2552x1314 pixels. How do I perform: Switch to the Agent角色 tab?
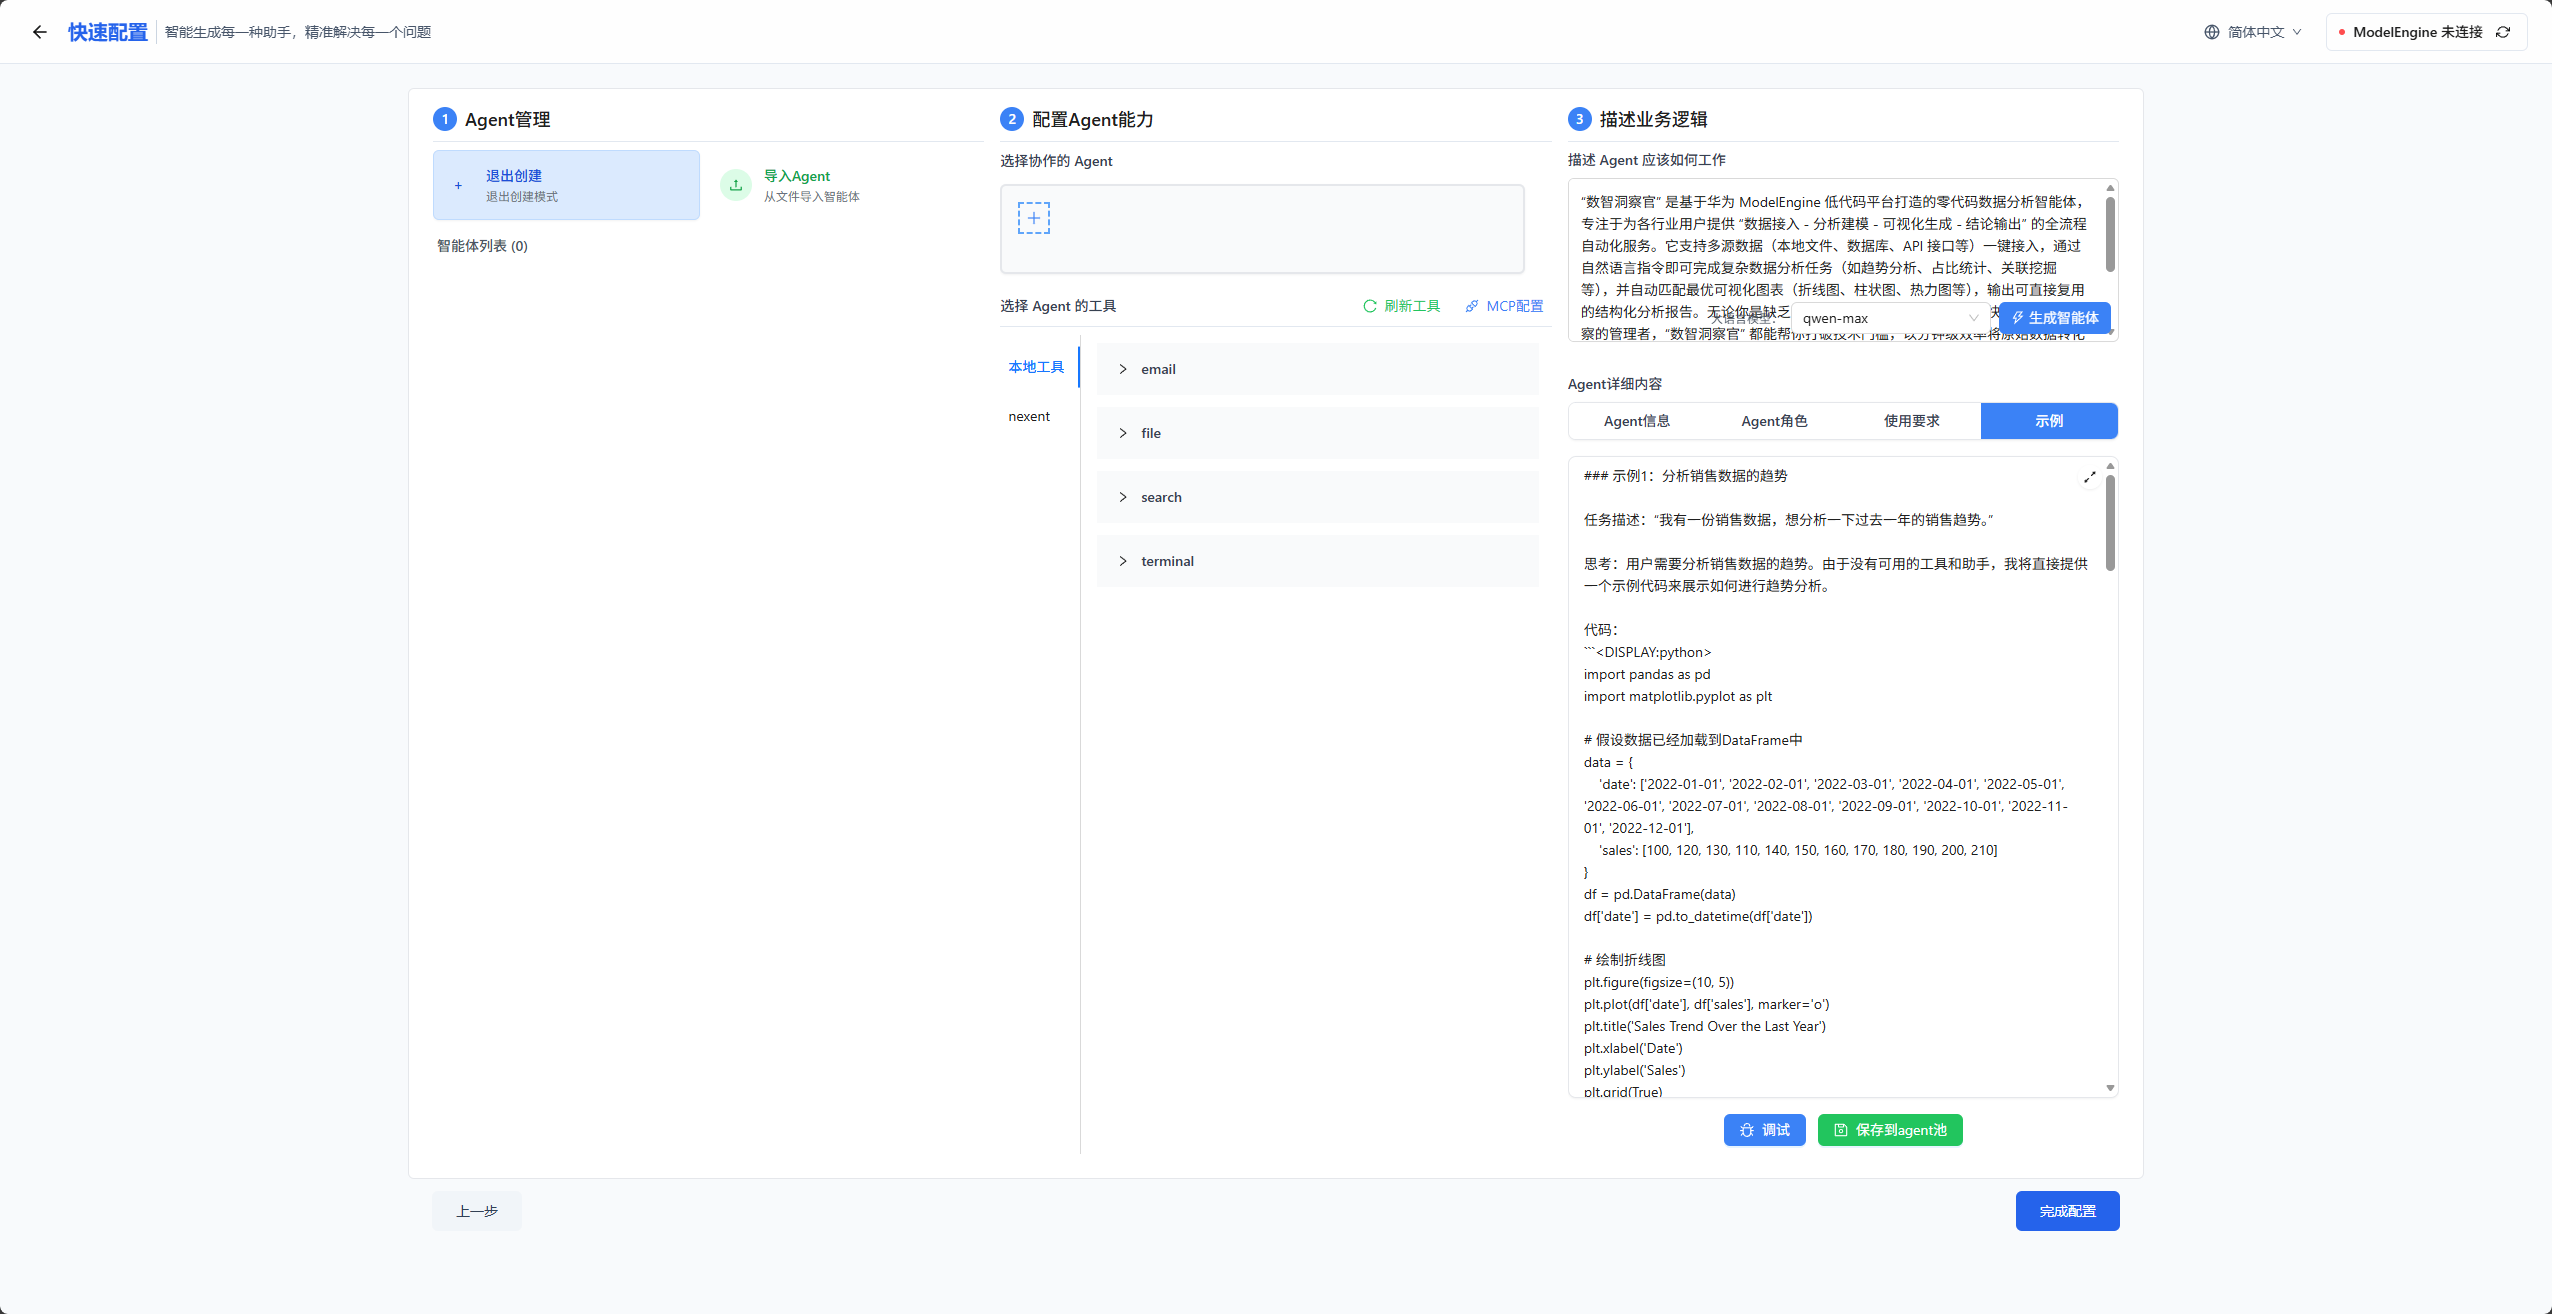(x=1774, y=421)
